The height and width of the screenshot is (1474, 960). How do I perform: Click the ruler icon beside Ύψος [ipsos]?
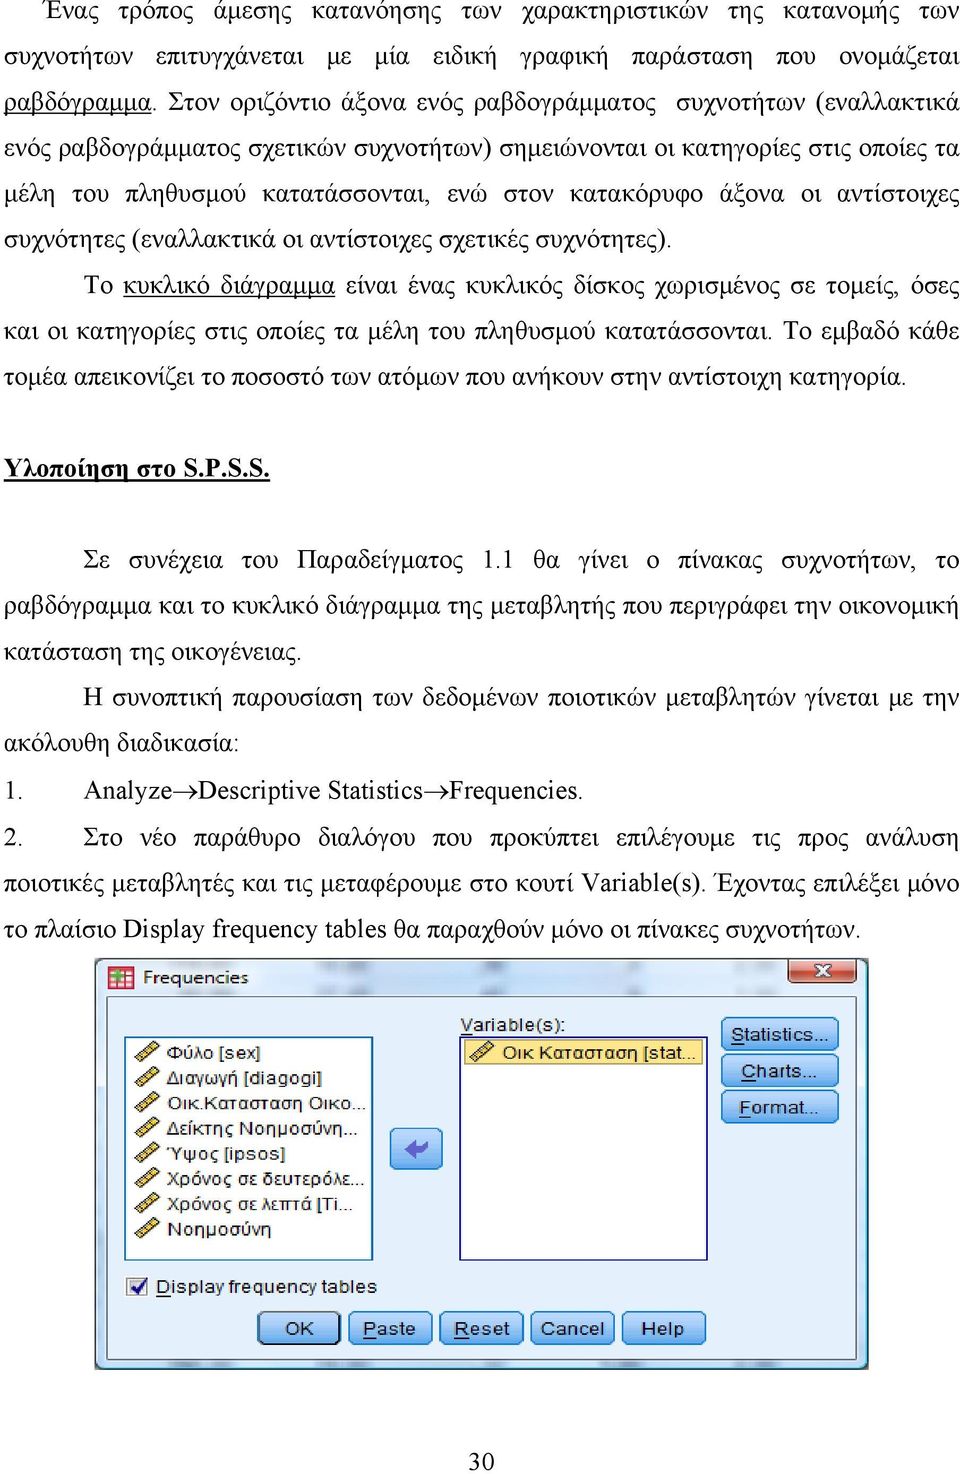coord(148,1153)
